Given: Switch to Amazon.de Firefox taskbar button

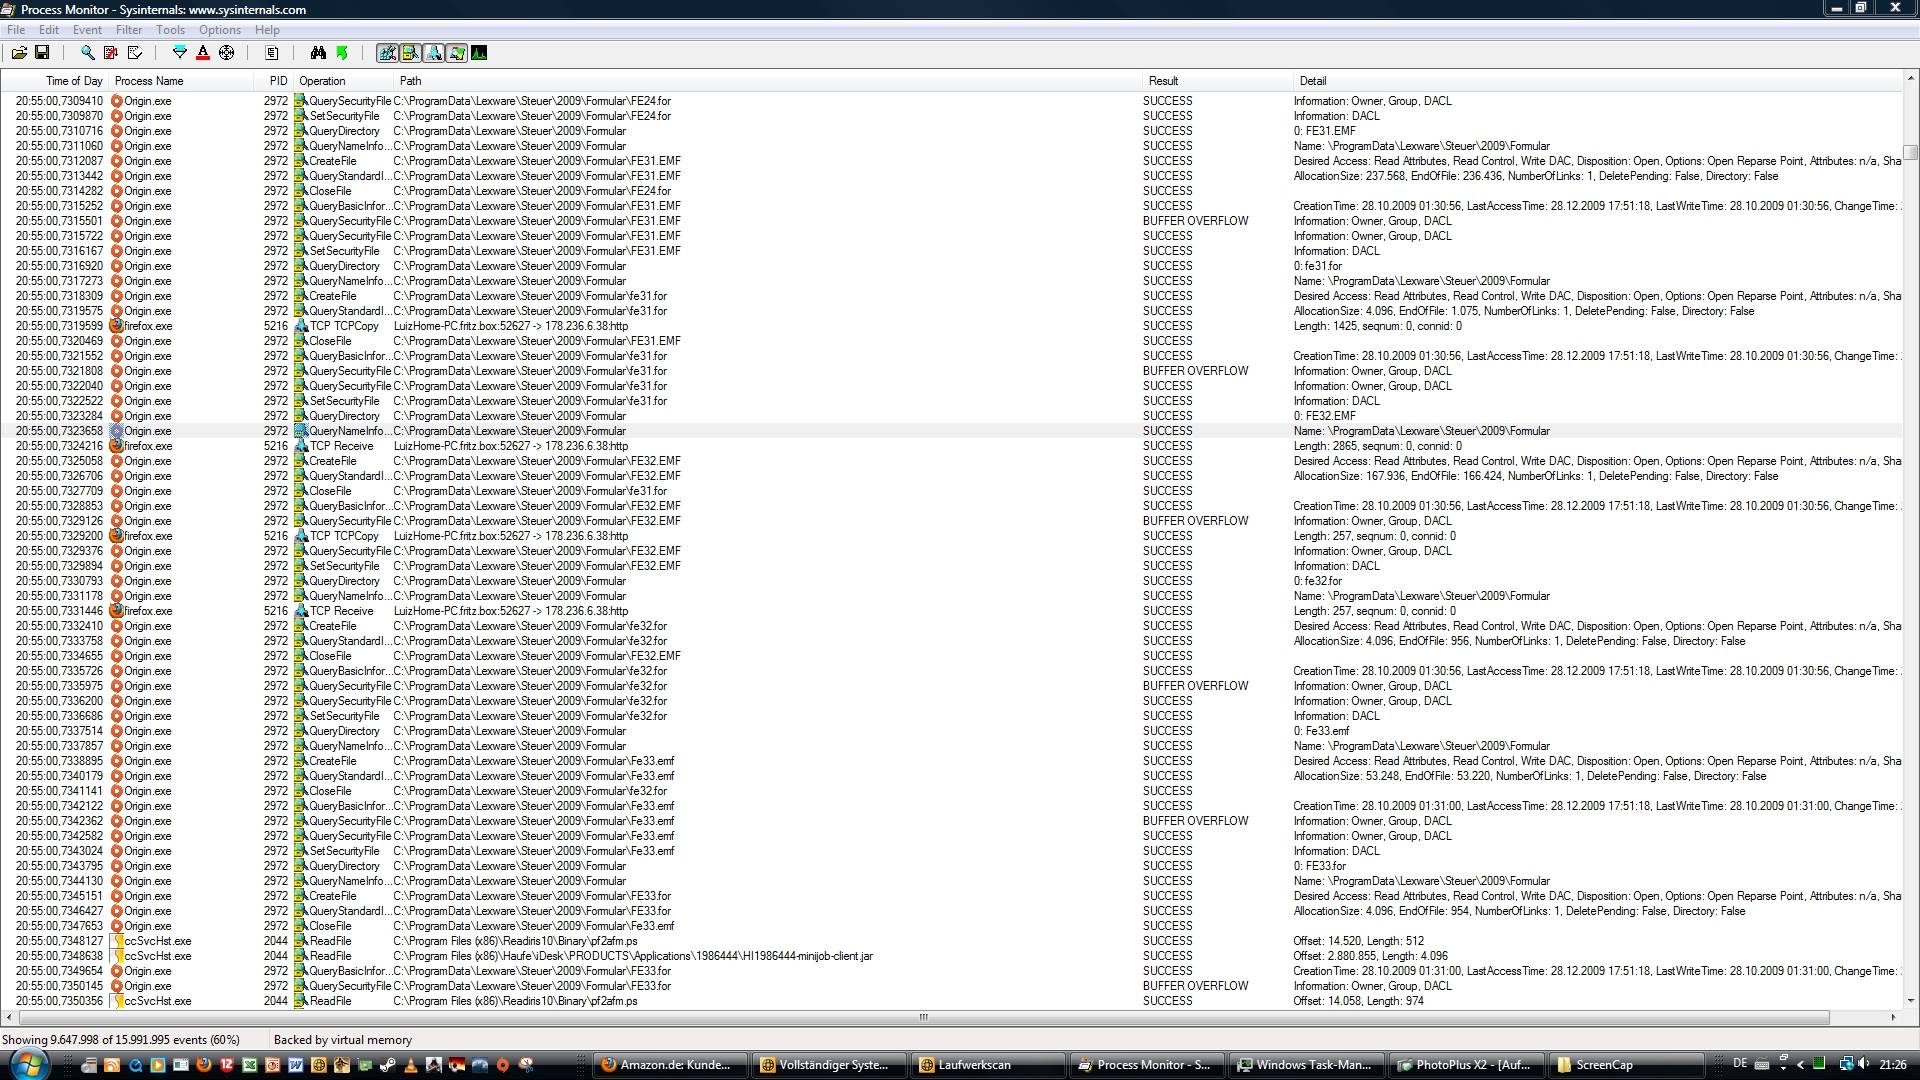Looking at the screenshot, I should 672,1065.
